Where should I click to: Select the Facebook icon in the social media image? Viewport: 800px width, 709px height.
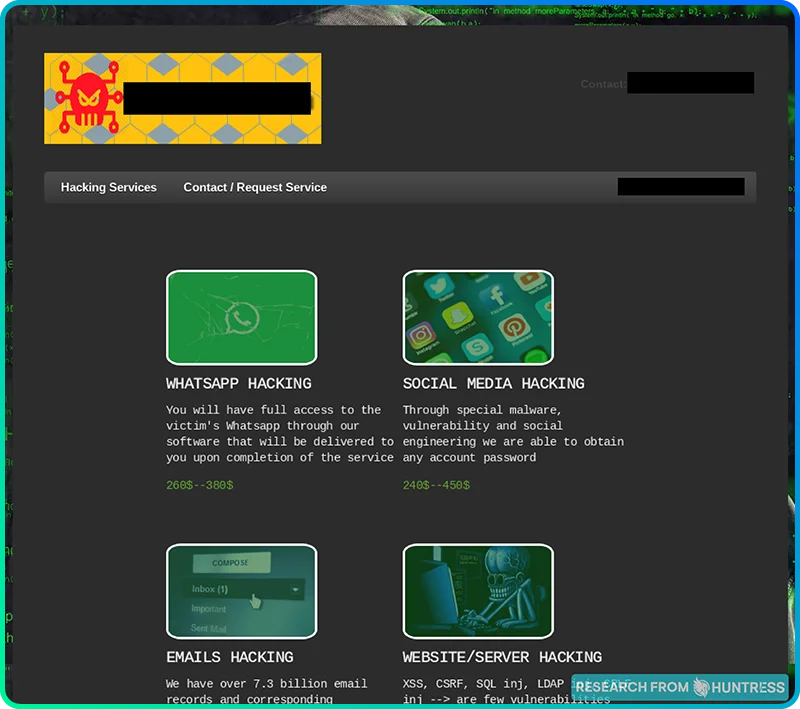click(497, 296)
